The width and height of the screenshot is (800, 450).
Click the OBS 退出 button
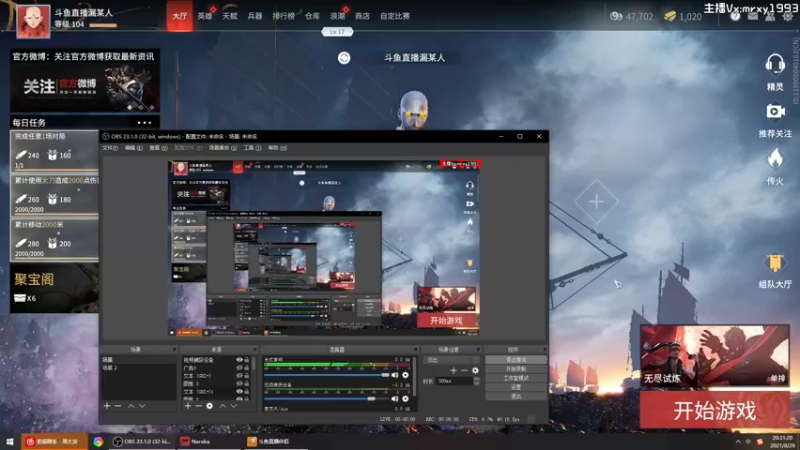point(515,396)
